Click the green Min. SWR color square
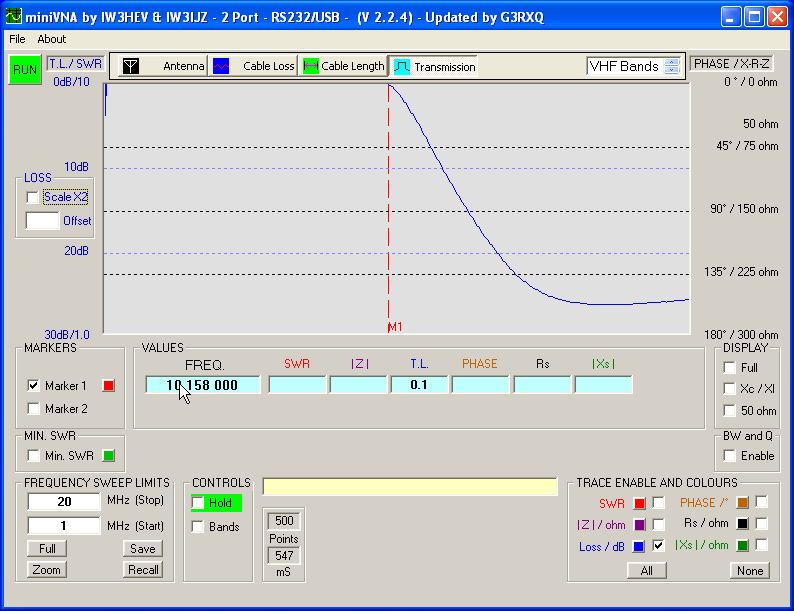The image size is (794, 611). (109, 456)
